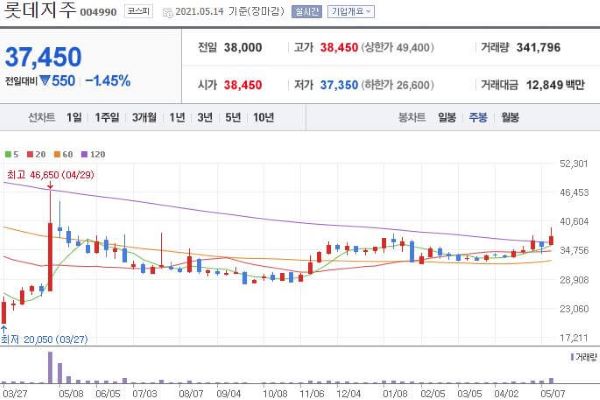The image size is (600, 400).
Task: Select the 3개월 line chart period
Action: tap(144, 118)
